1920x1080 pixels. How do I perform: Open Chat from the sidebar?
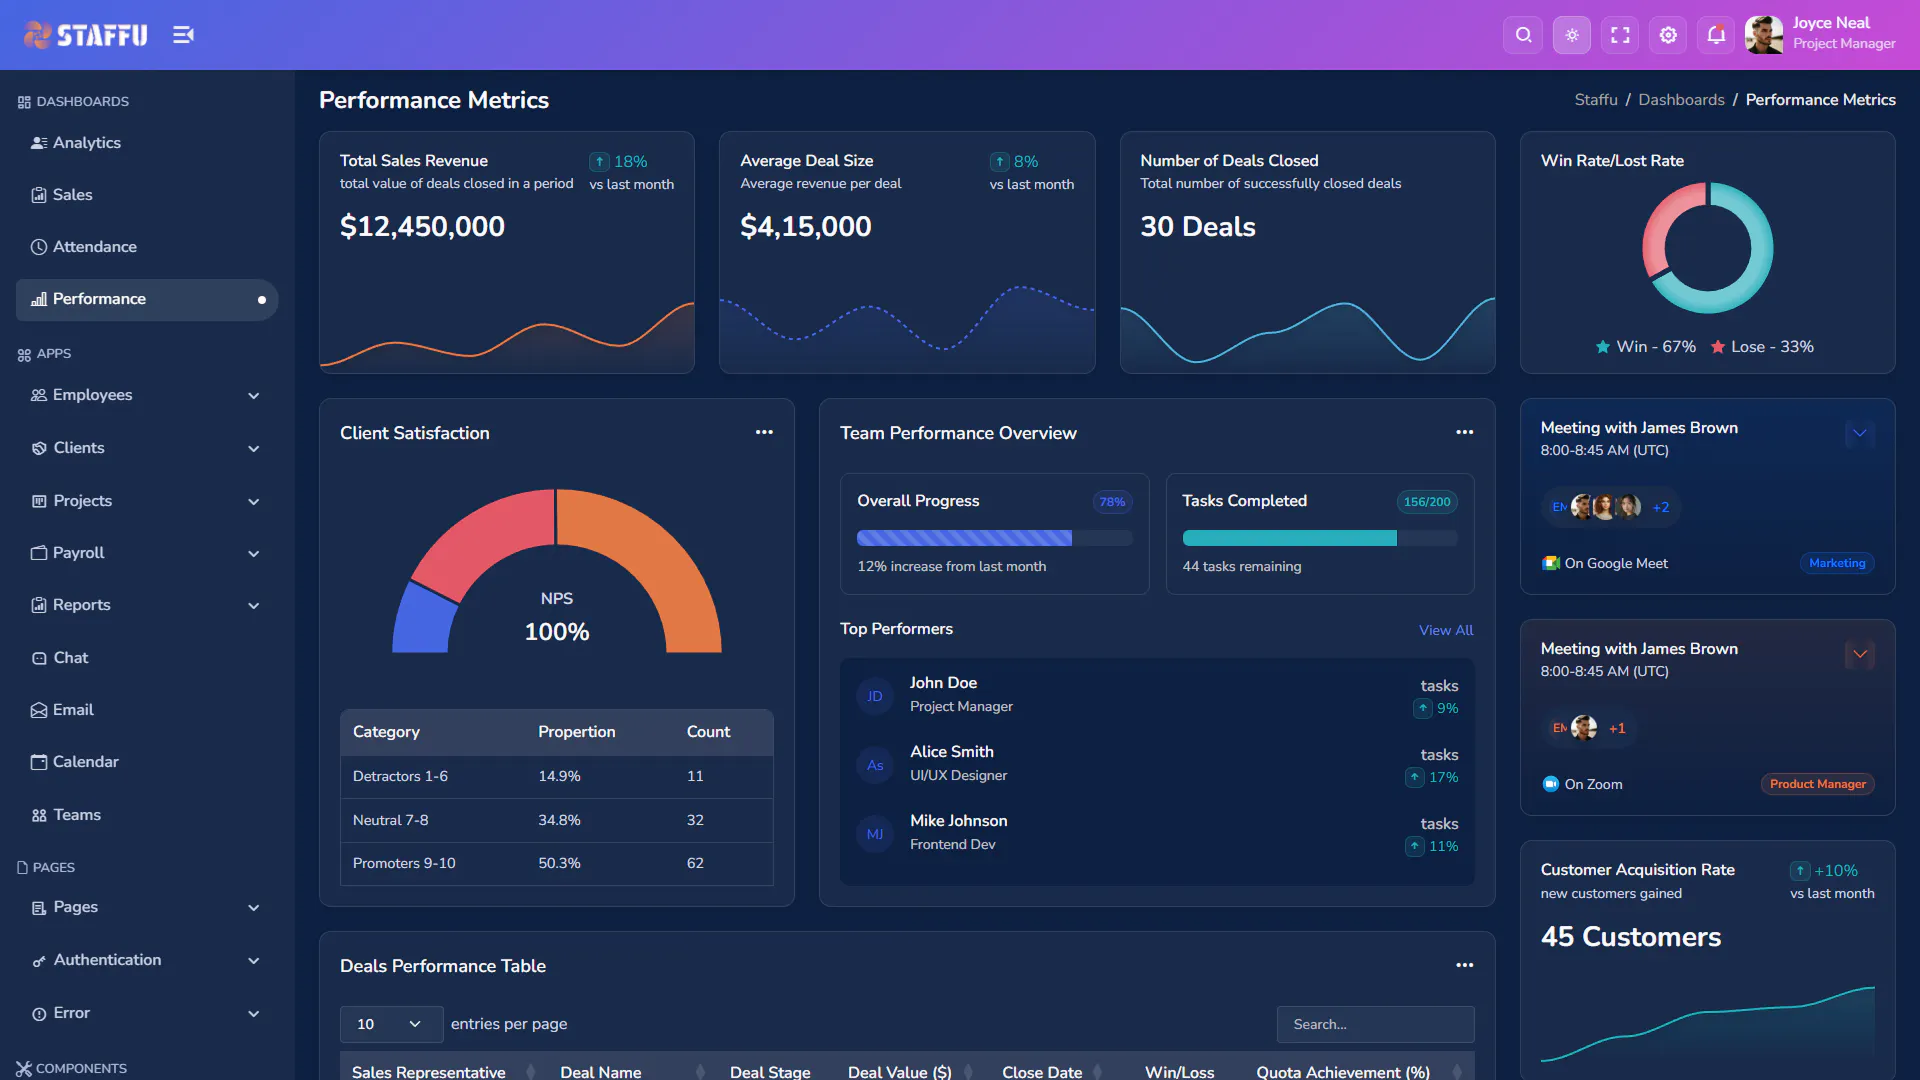tap(70, 658)
